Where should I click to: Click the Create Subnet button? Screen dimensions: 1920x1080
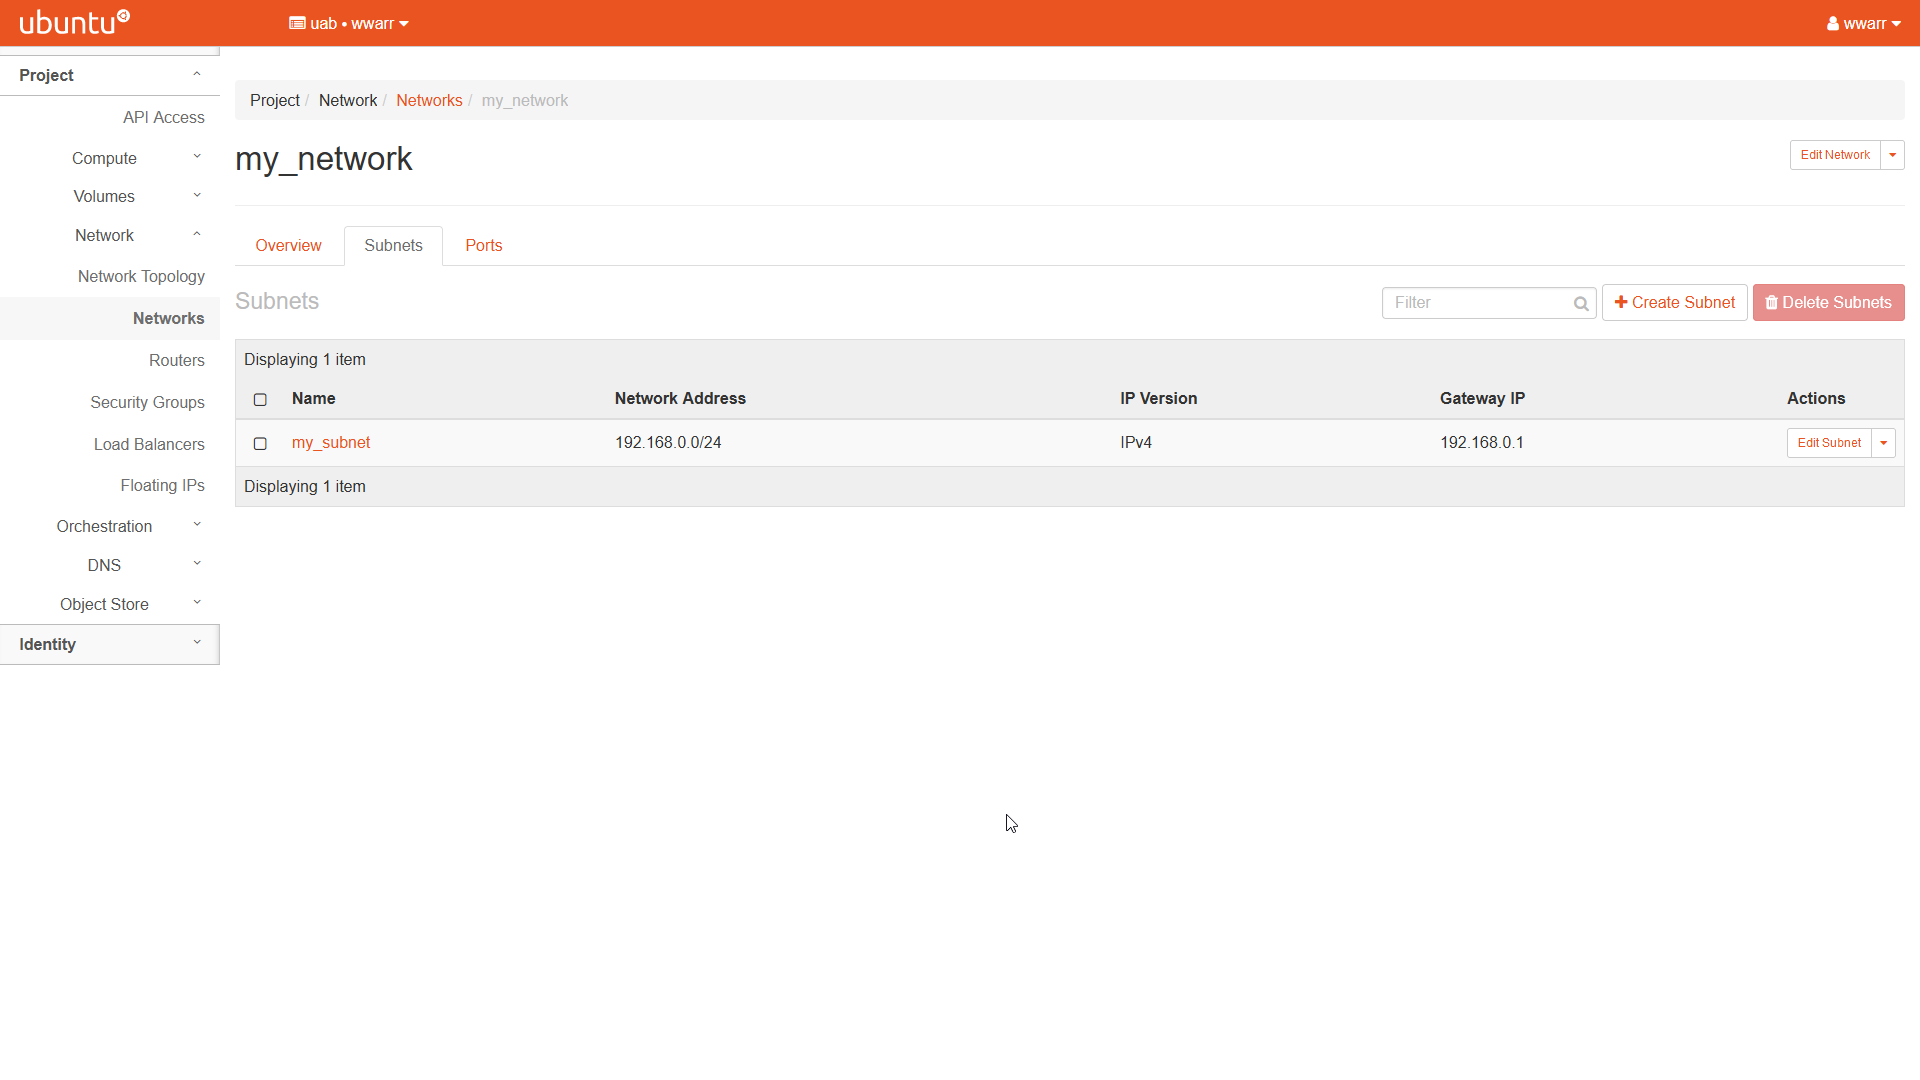click(1675, 303)
